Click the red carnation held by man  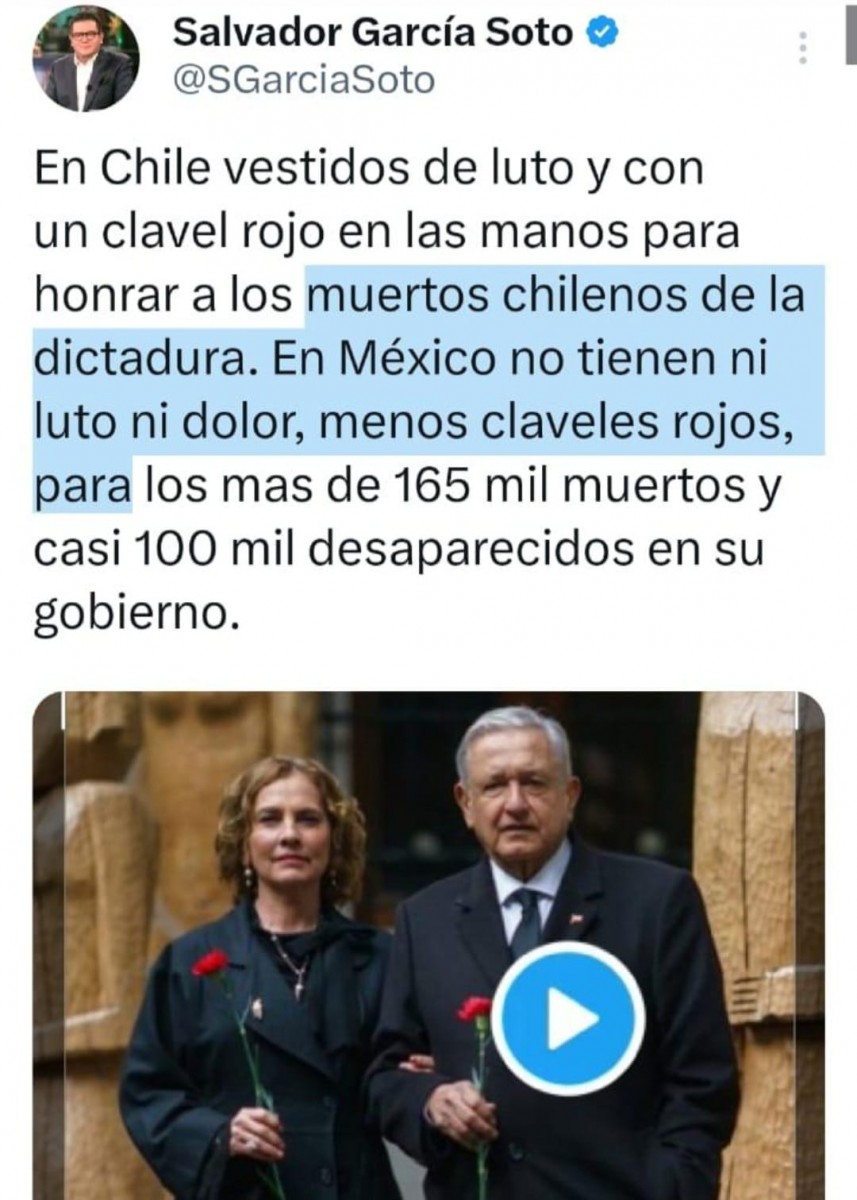point(475,1008)
